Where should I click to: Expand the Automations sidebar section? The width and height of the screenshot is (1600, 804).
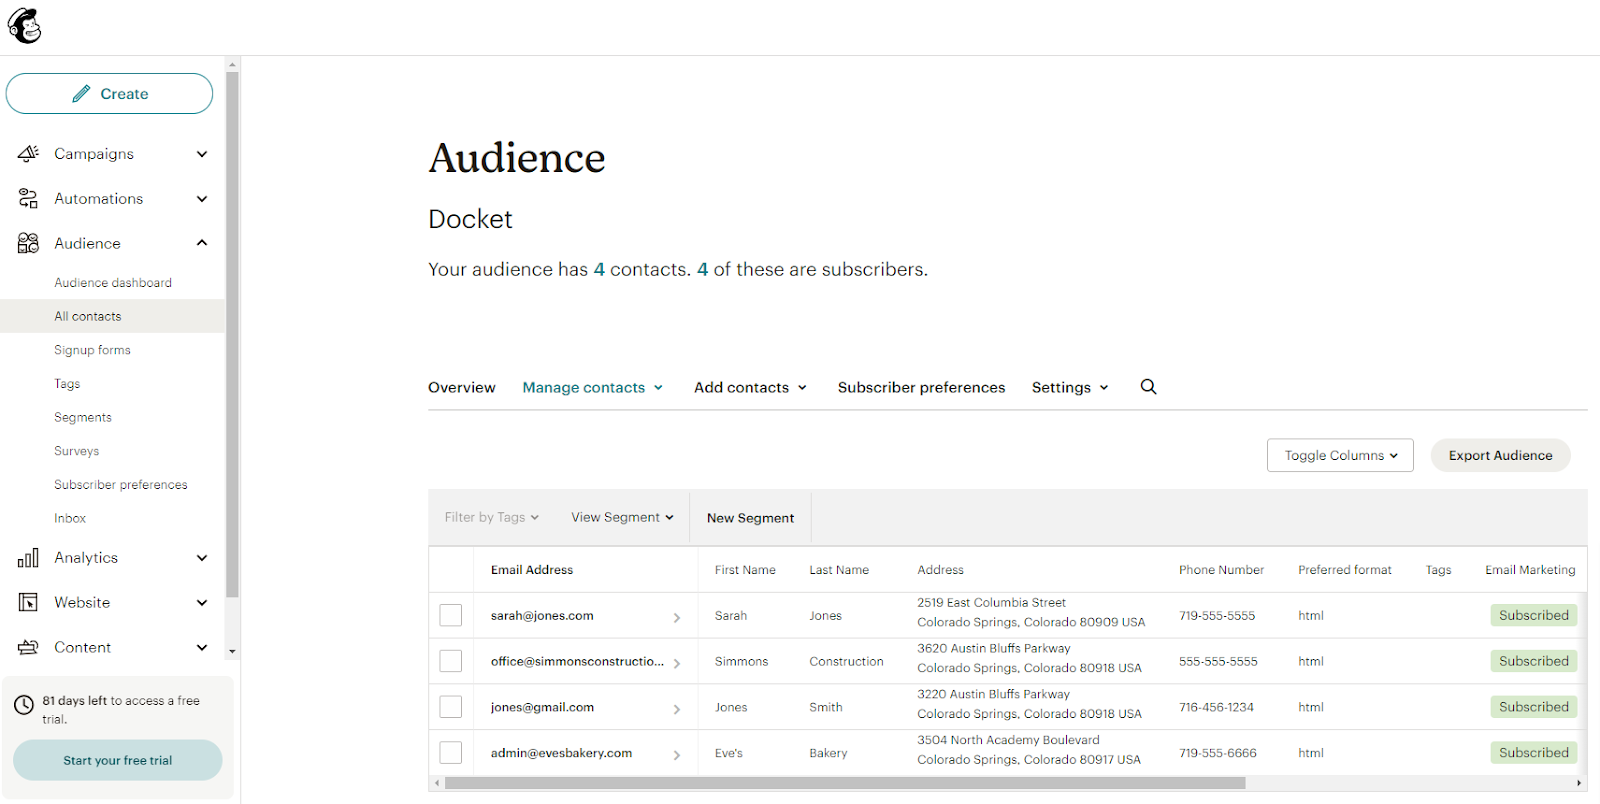(x=202, y=199)
